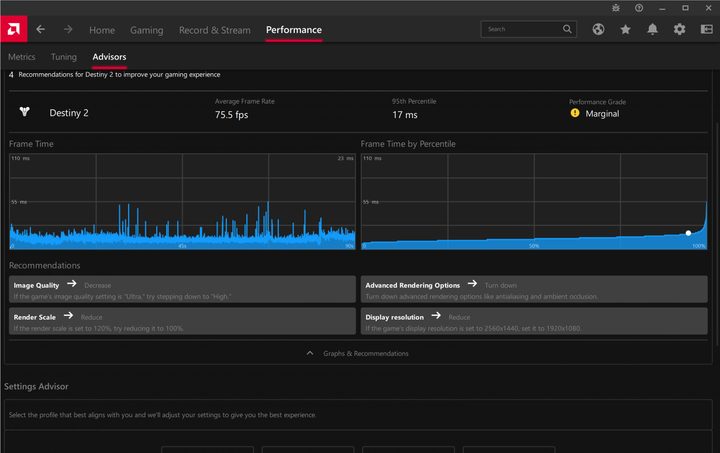Image resolution: width=720 pixels, height=453 pixels.
Task: Open notifications bell icon
Action: (652, 29)
